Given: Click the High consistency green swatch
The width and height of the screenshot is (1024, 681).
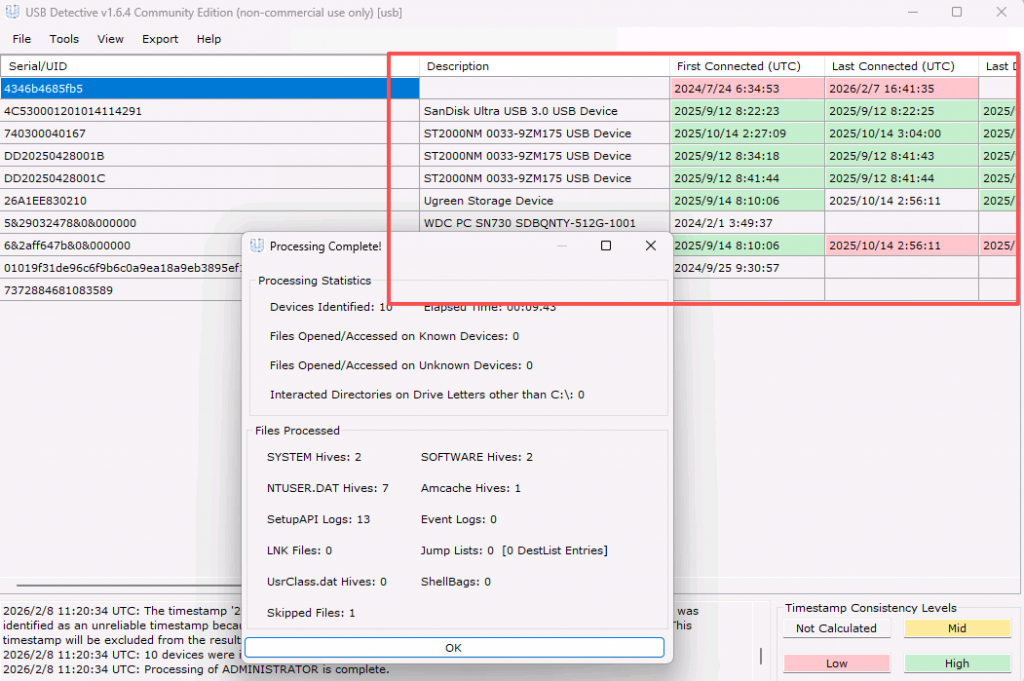Looking at the screenshot, I should click(x=956, y=663).
